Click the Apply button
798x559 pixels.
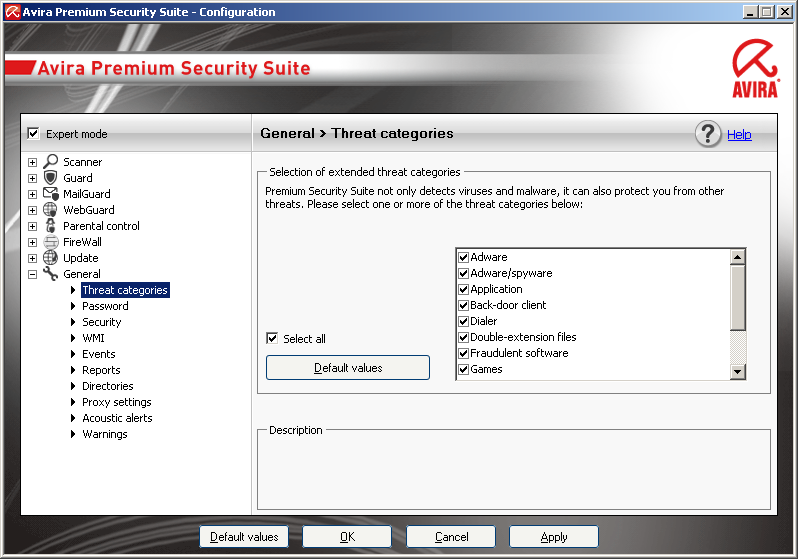(x=554, y=537)
